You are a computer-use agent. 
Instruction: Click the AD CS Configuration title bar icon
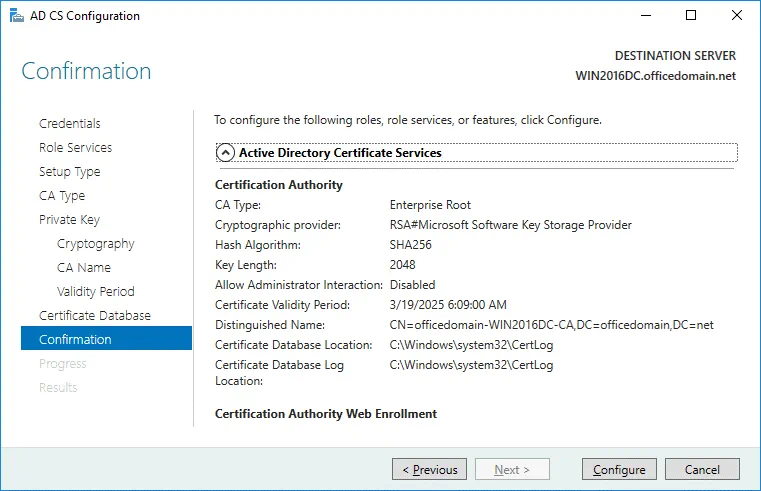pos(14,16)
